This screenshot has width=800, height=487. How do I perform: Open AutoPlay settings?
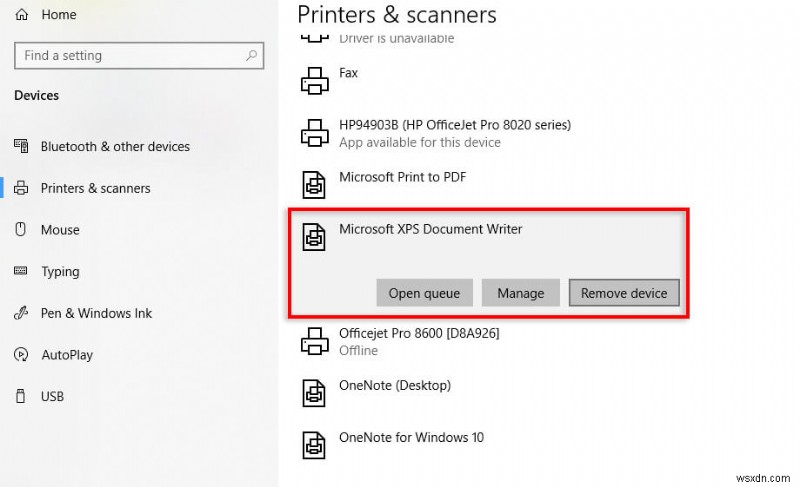(67, 355)
